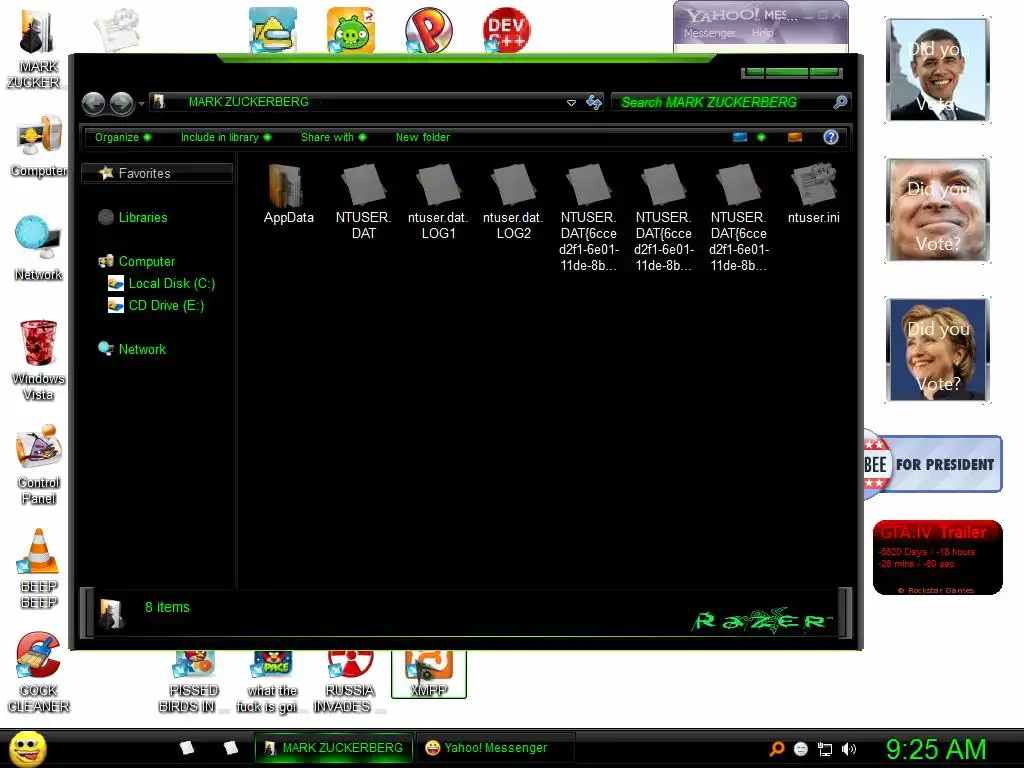The image size is (1024, 768).
Task: Click the refresh icon beside address bar
Action: point(594,103)
